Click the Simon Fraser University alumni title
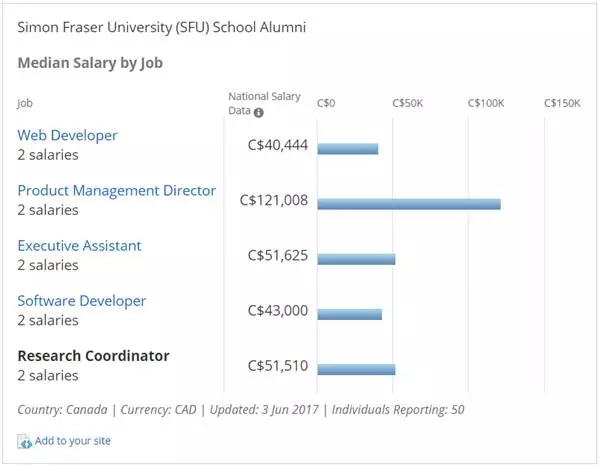The width and height of the screenshot is (600, 466). [161, 26]
